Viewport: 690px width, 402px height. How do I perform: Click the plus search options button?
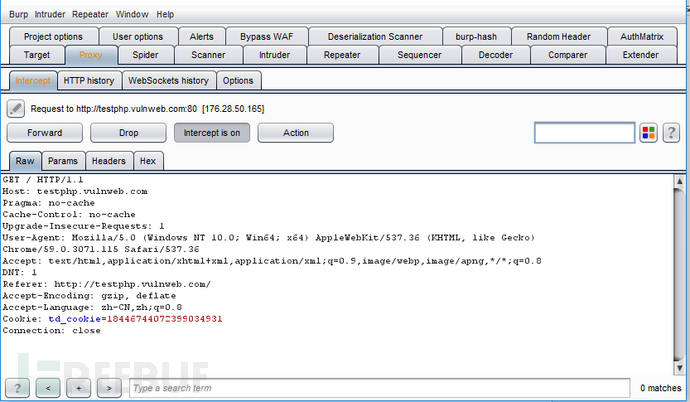point(78,388)
